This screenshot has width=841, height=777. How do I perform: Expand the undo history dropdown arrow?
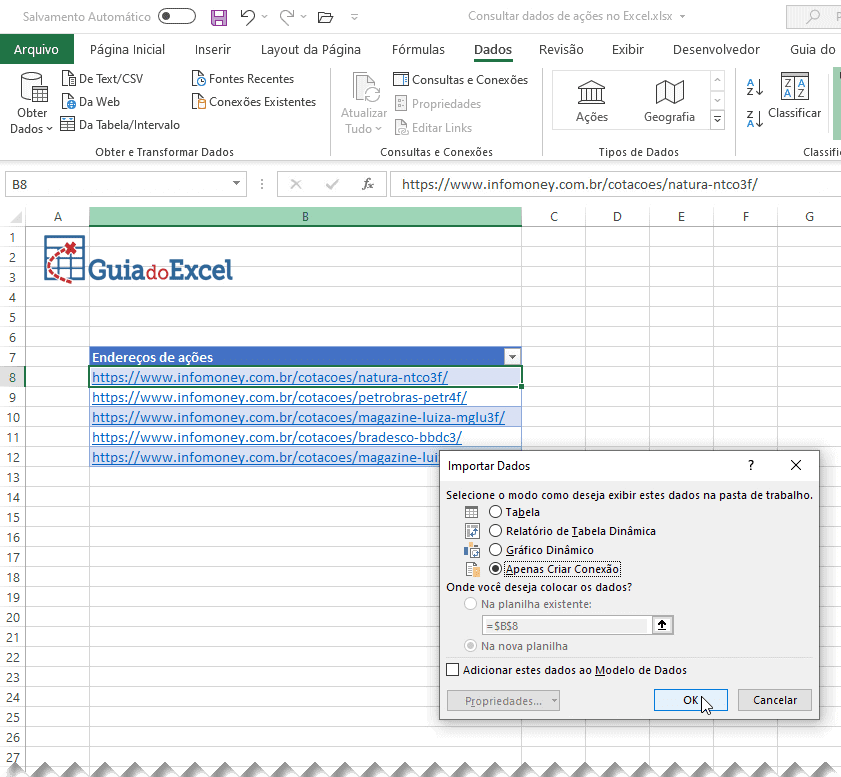(264, 17)
